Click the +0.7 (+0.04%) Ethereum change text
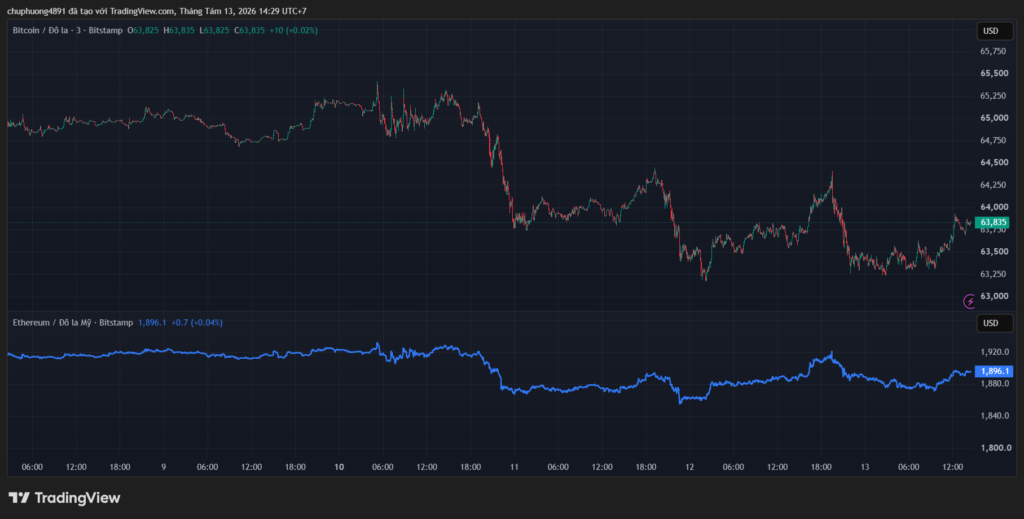 197,322
